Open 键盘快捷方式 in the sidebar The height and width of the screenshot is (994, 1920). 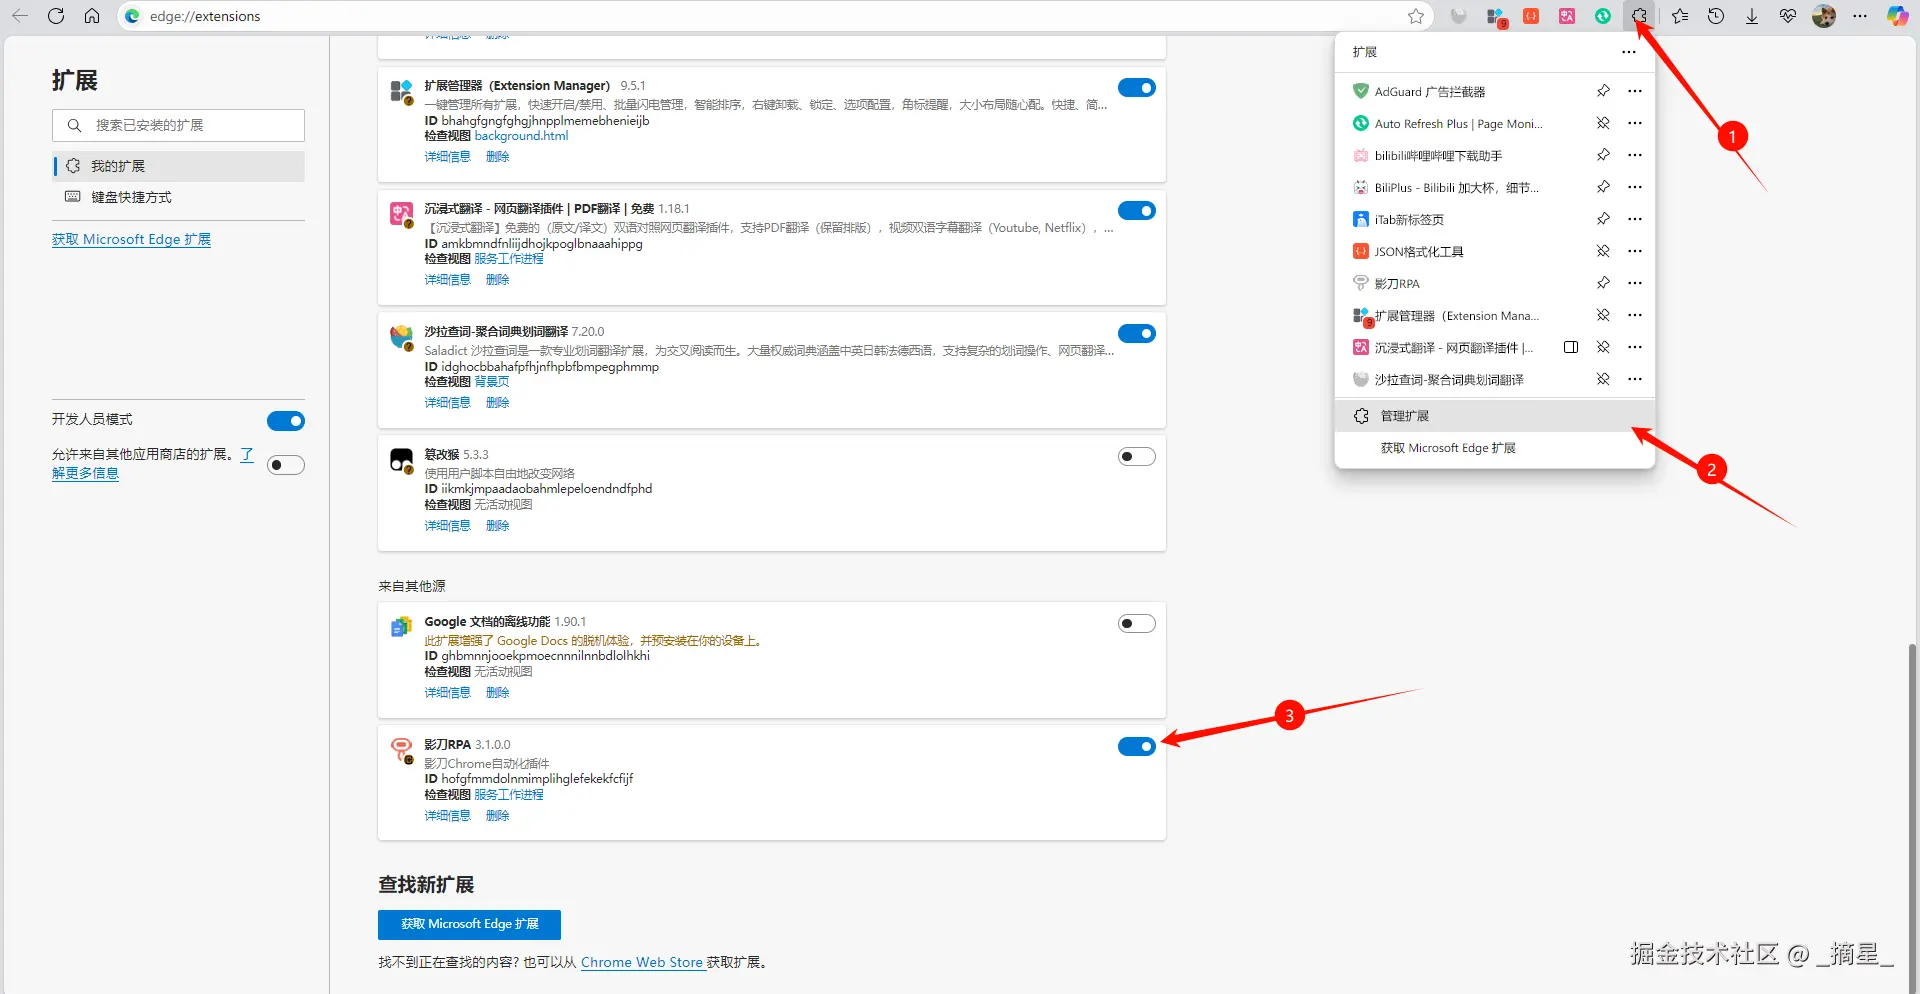point(179,197)
